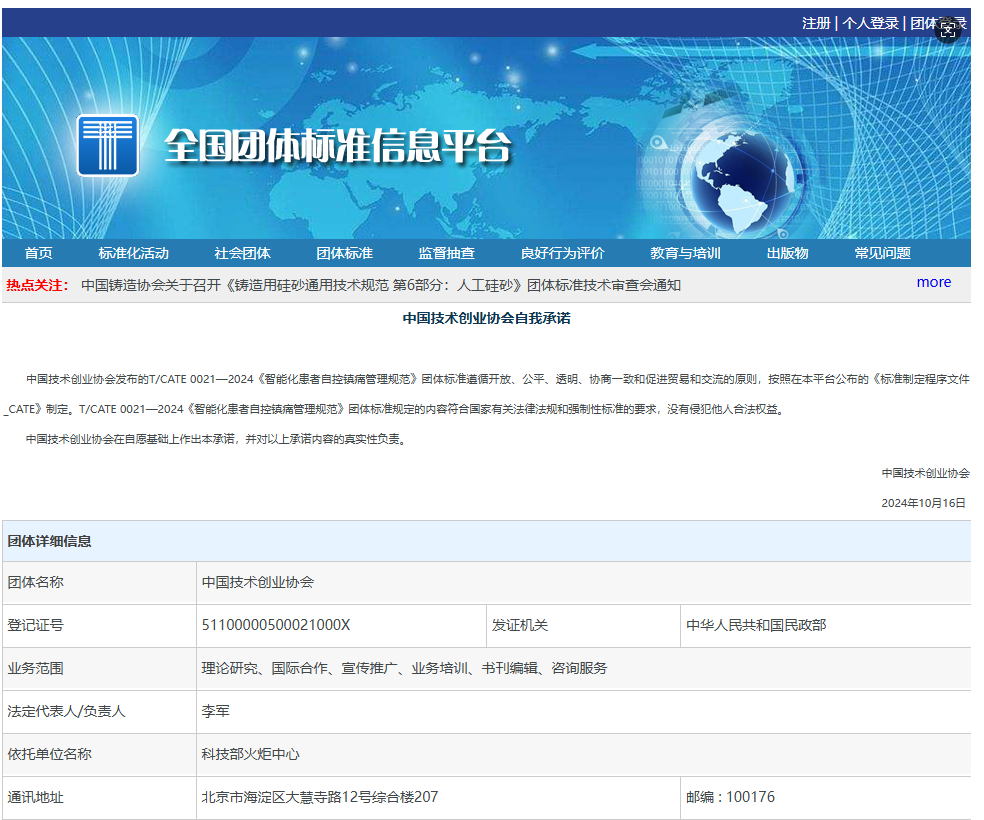Click the 团体名称 label cell

(99, 582)
